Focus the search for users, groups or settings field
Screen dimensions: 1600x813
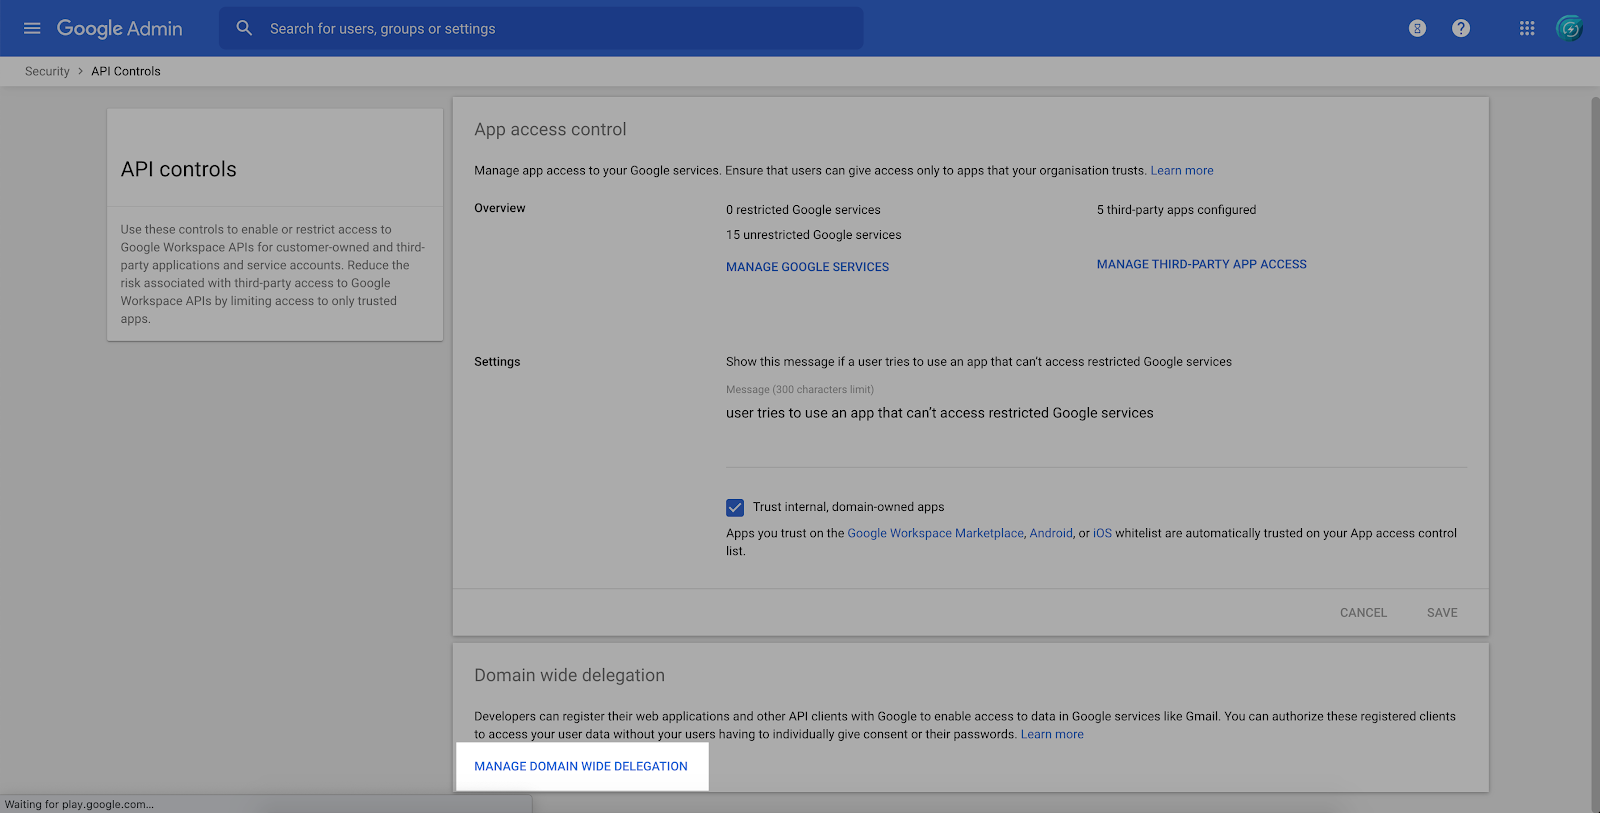coord(541,28)
